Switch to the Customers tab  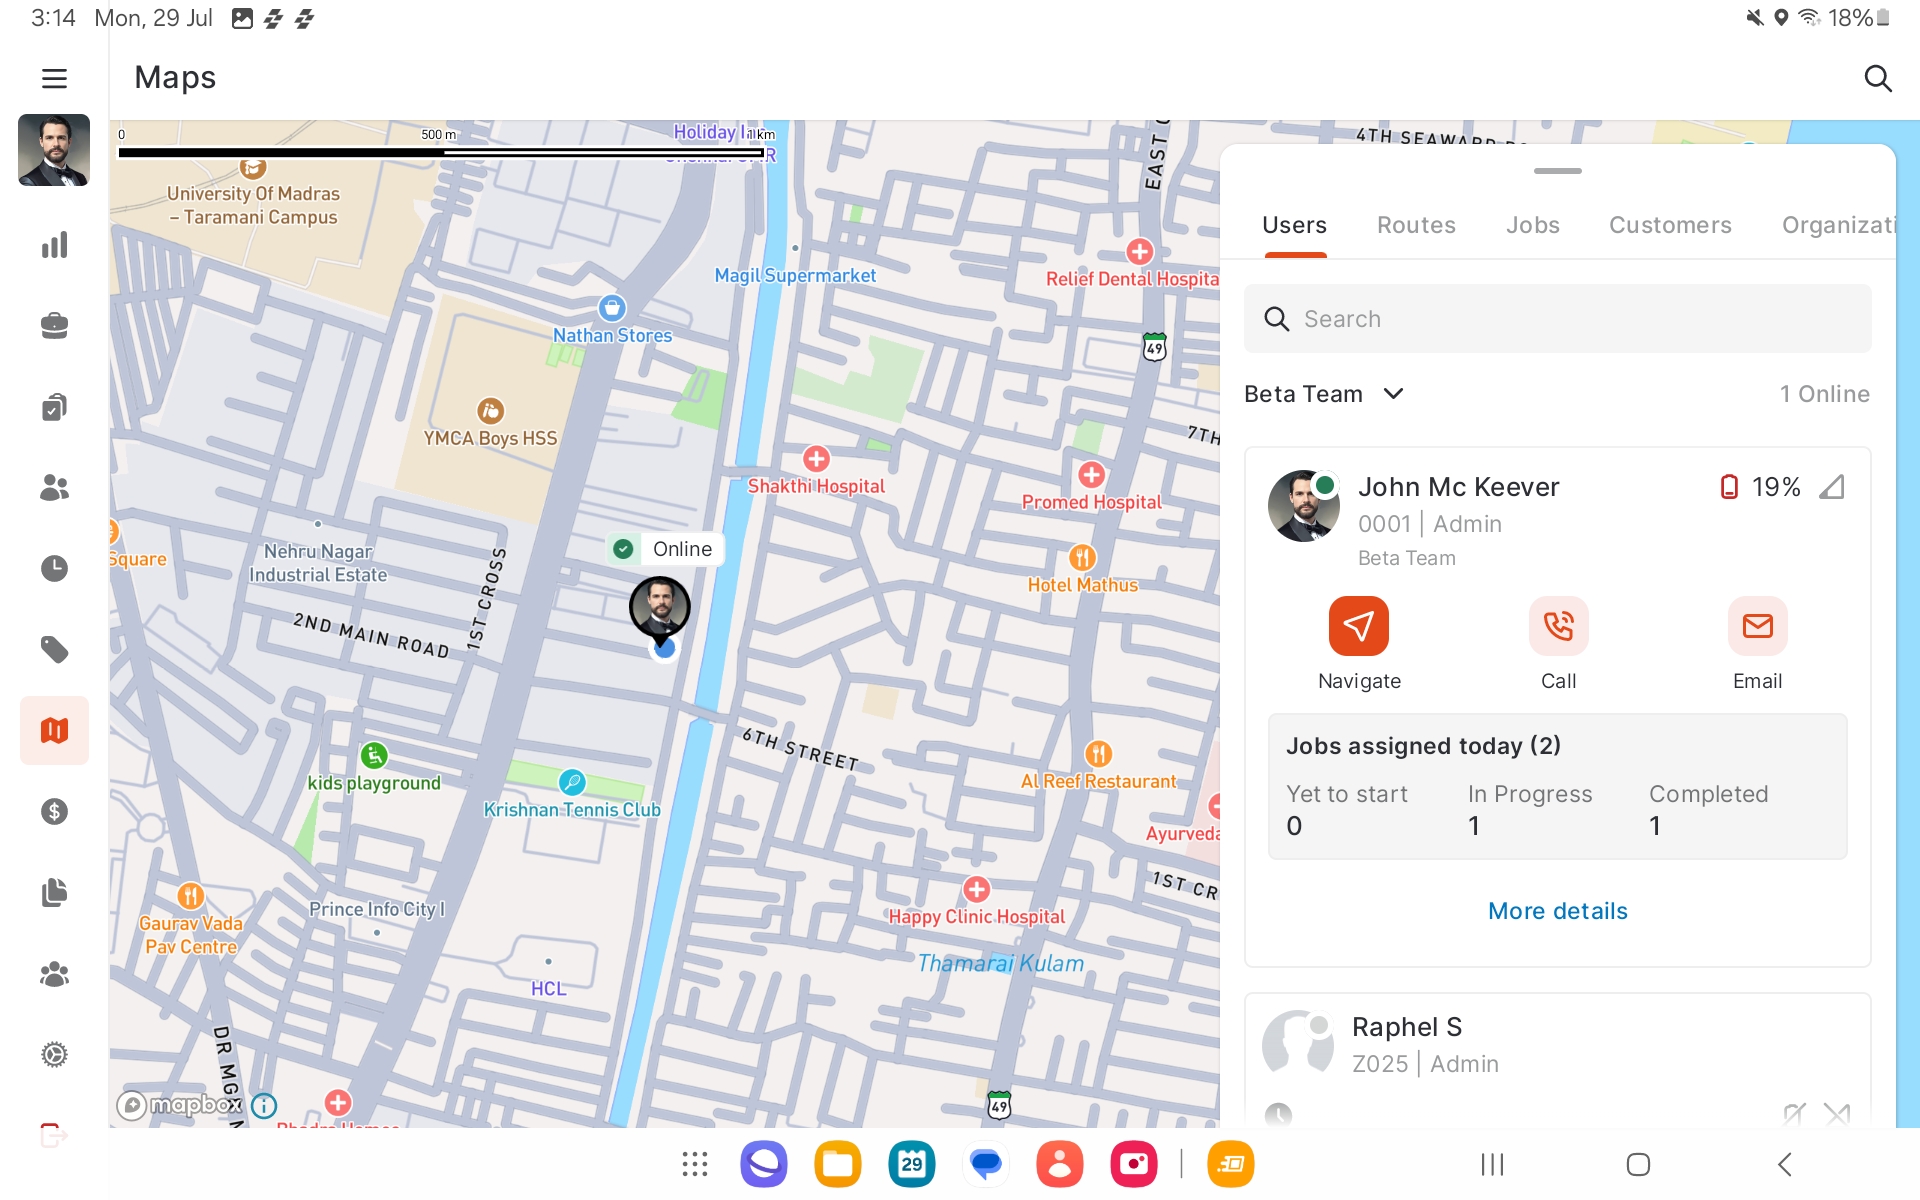1669,225
